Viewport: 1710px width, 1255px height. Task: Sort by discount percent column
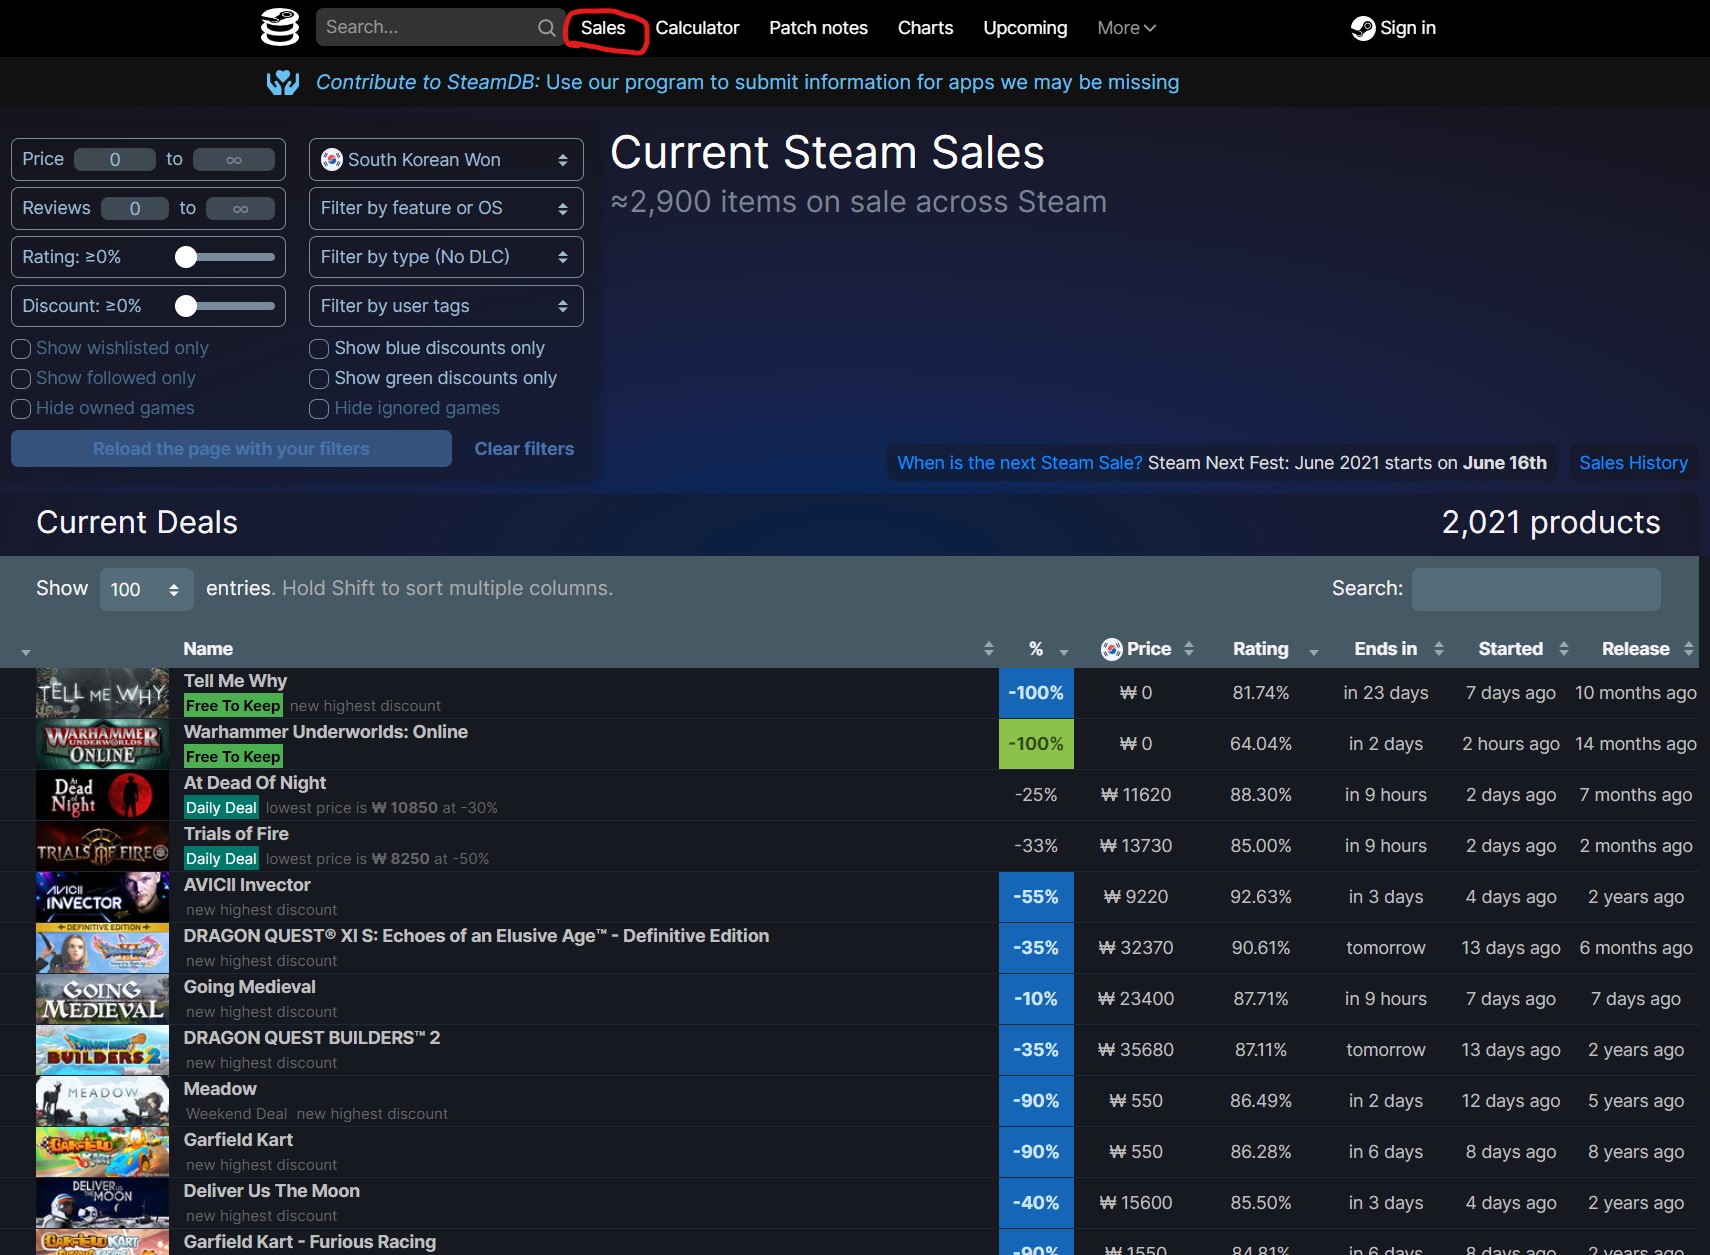[1036, 649]
